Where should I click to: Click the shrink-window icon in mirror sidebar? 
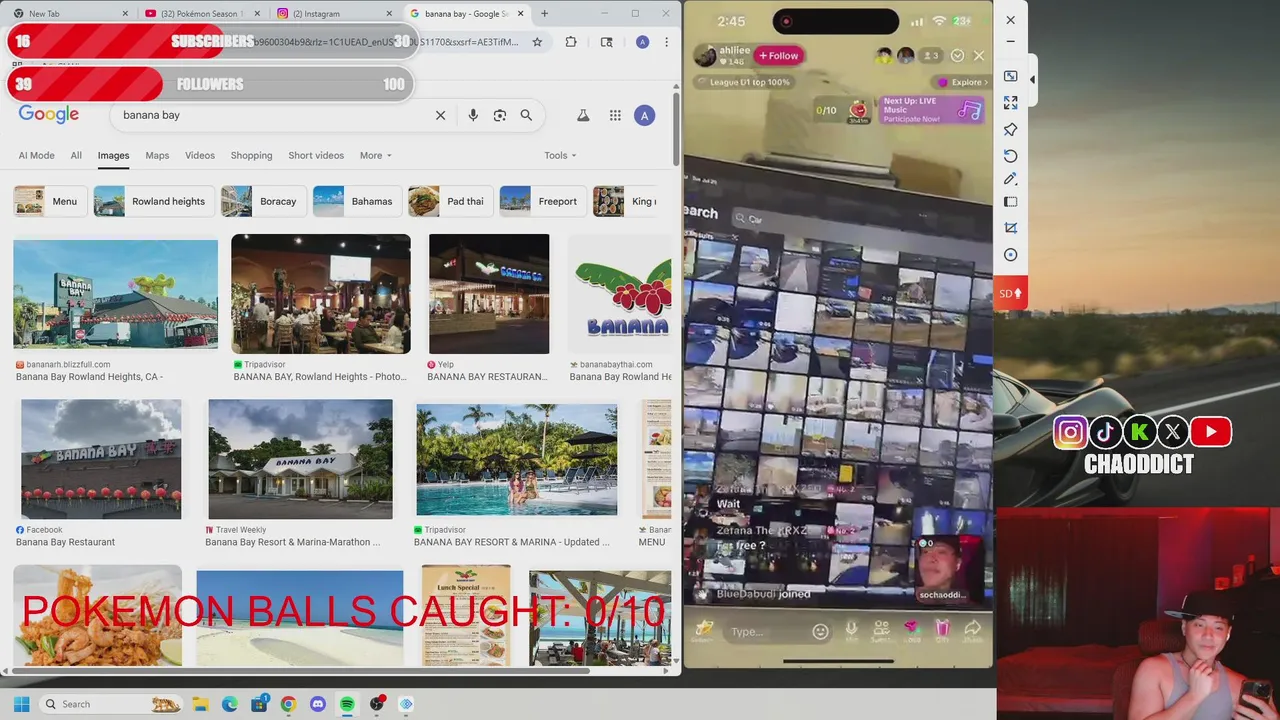(1010, 77)
